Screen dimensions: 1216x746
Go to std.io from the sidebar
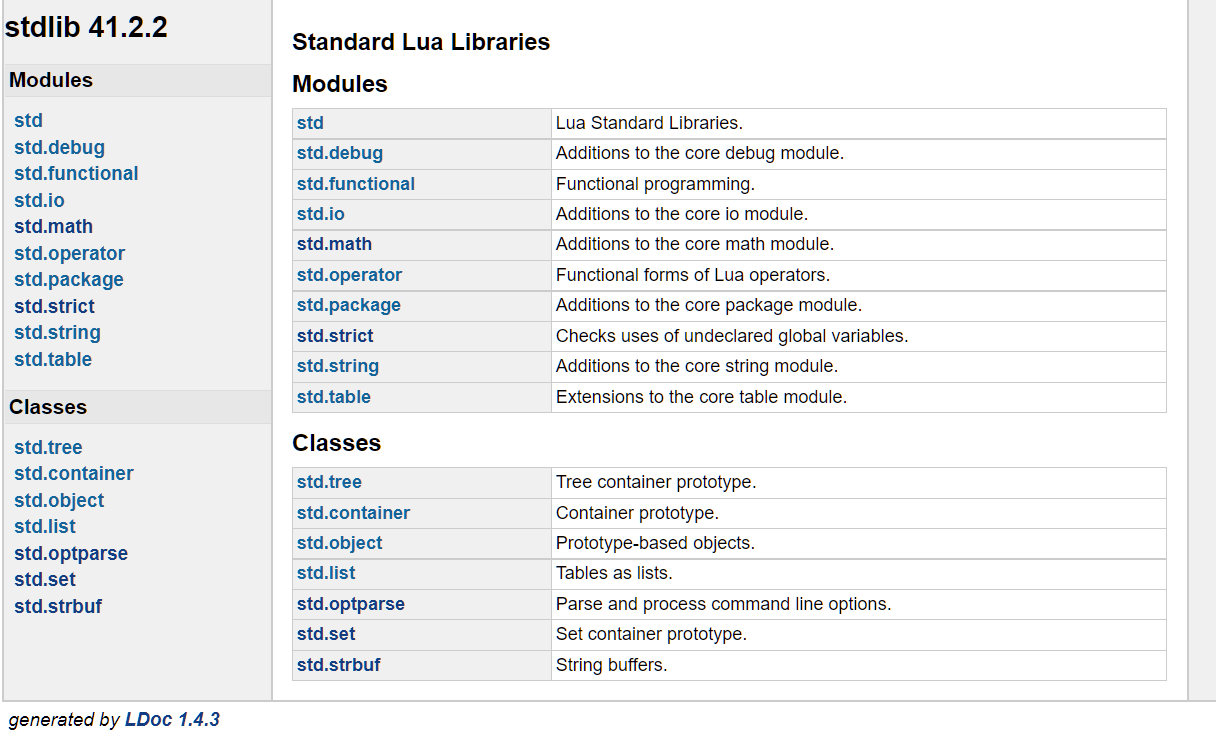[x=39, y=200]
